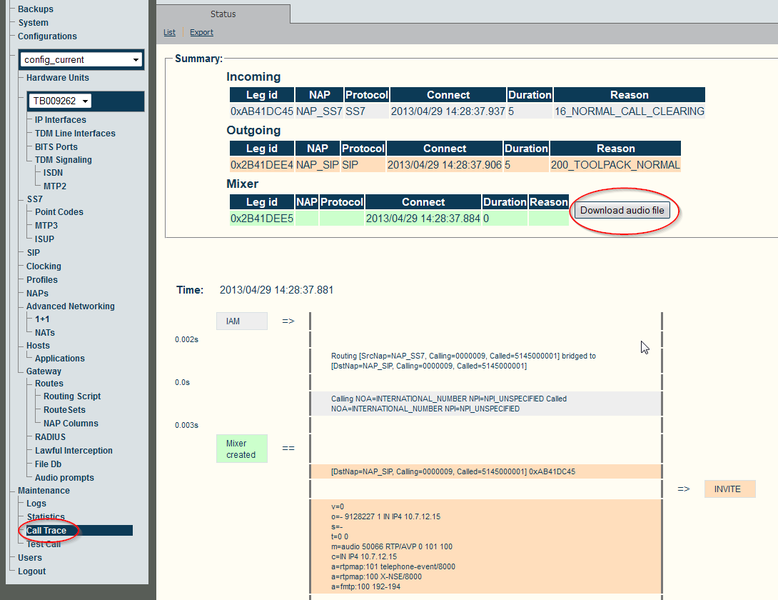Select TDM Line Interfaces item
Viewport: 778px width, 600px height.
point(75,133)
